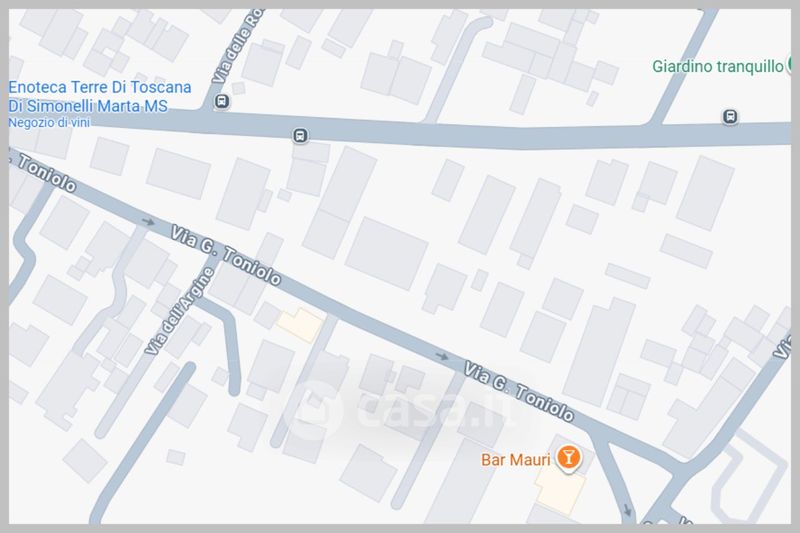800x533 pixels.
Task: Select the bus stop beside Via delle Ro street
Action: point(221,101)
